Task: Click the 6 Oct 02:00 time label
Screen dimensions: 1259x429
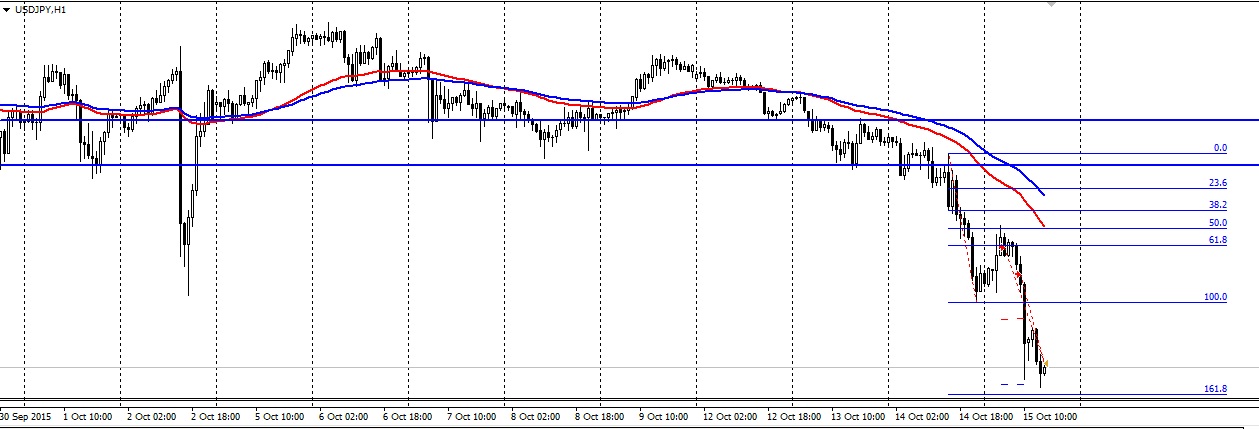Action: pyautogui.click(x=345, y=415)
